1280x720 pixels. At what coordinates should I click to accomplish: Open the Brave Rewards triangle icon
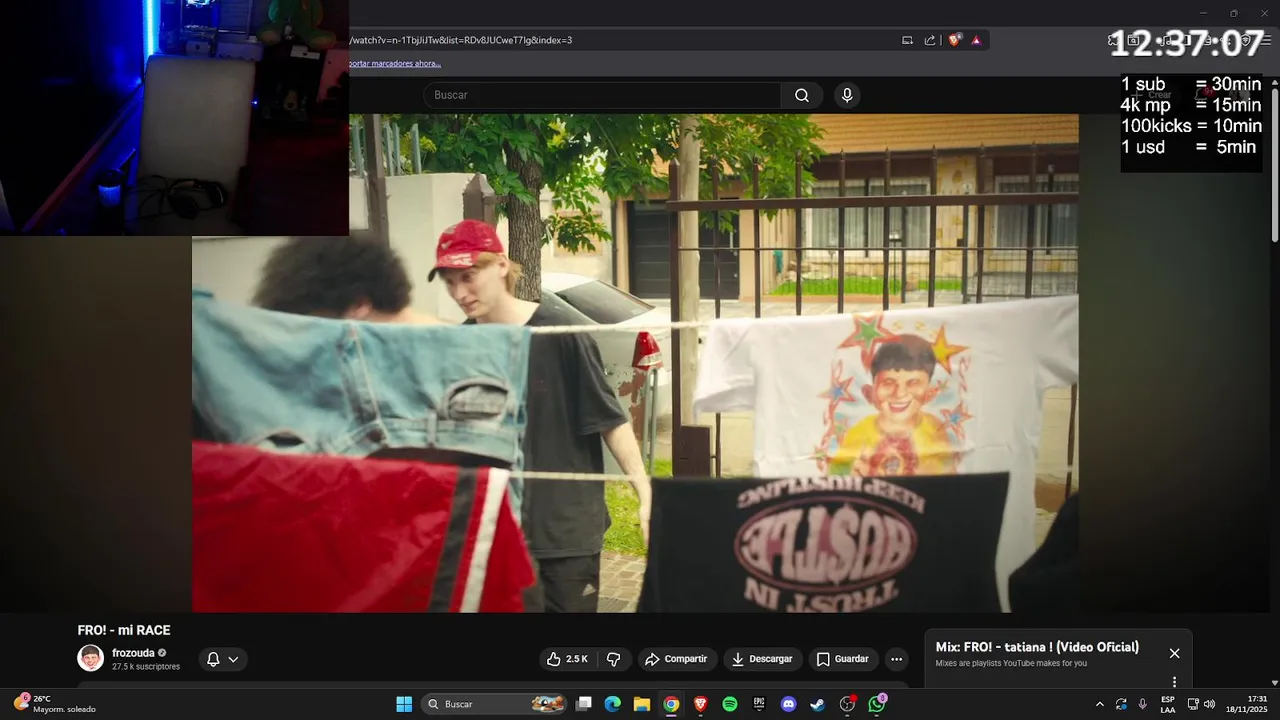[x=976, y=40]
